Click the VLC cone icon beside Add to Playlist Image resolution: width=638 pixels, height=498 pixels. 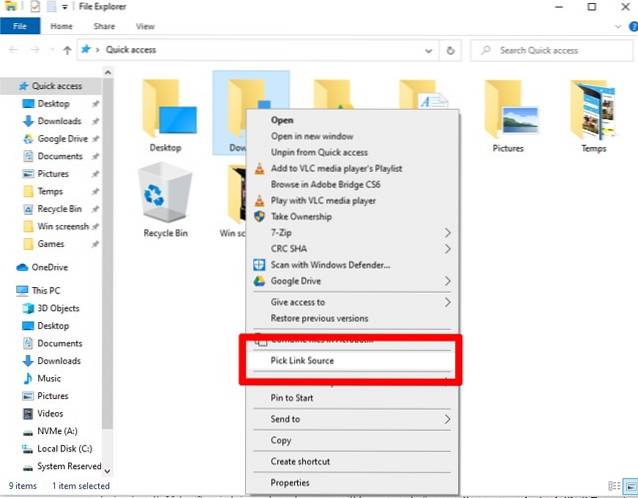(x=259, y=169)
